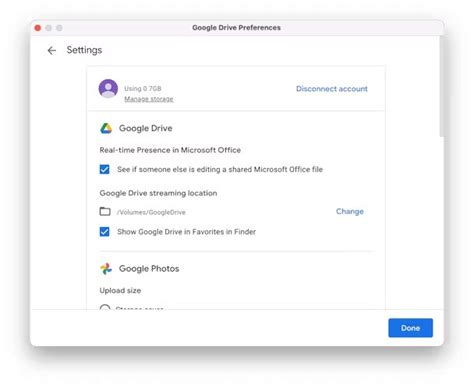
Task: Click the Google Drive triangle logo
Action: point(106,128)
